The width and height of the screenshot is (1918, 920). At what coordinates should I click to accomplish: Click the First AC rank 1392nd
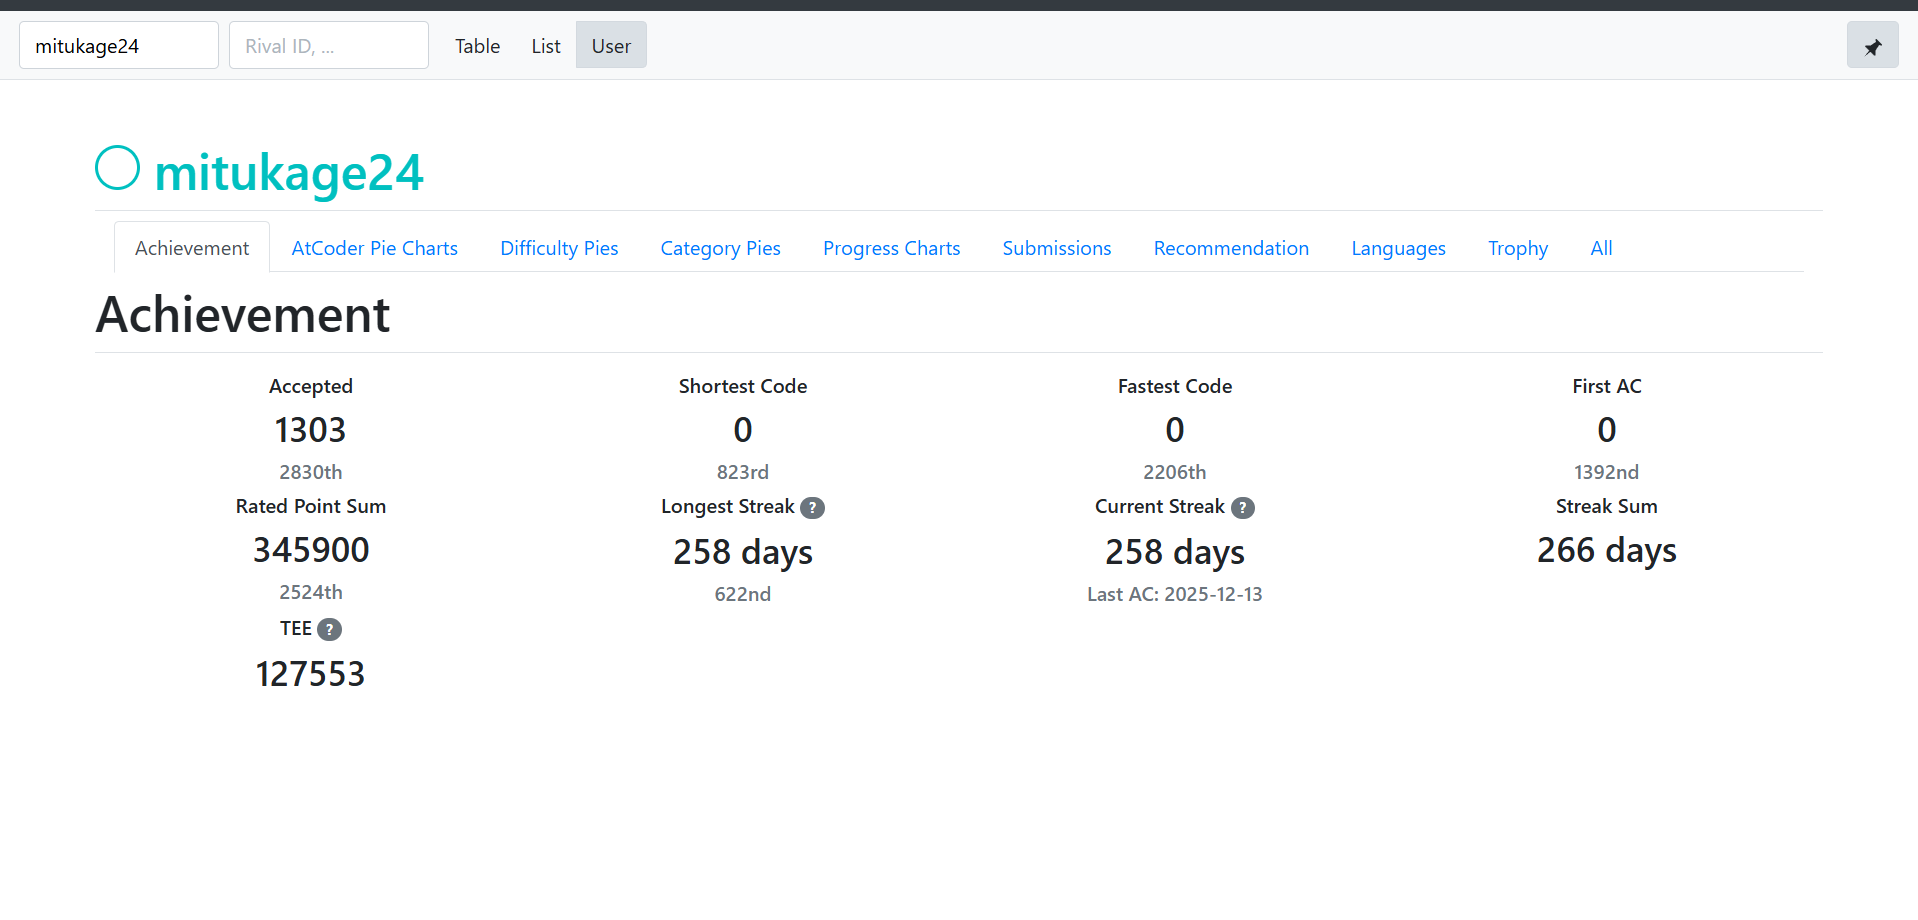click(x=1607, y=472)
